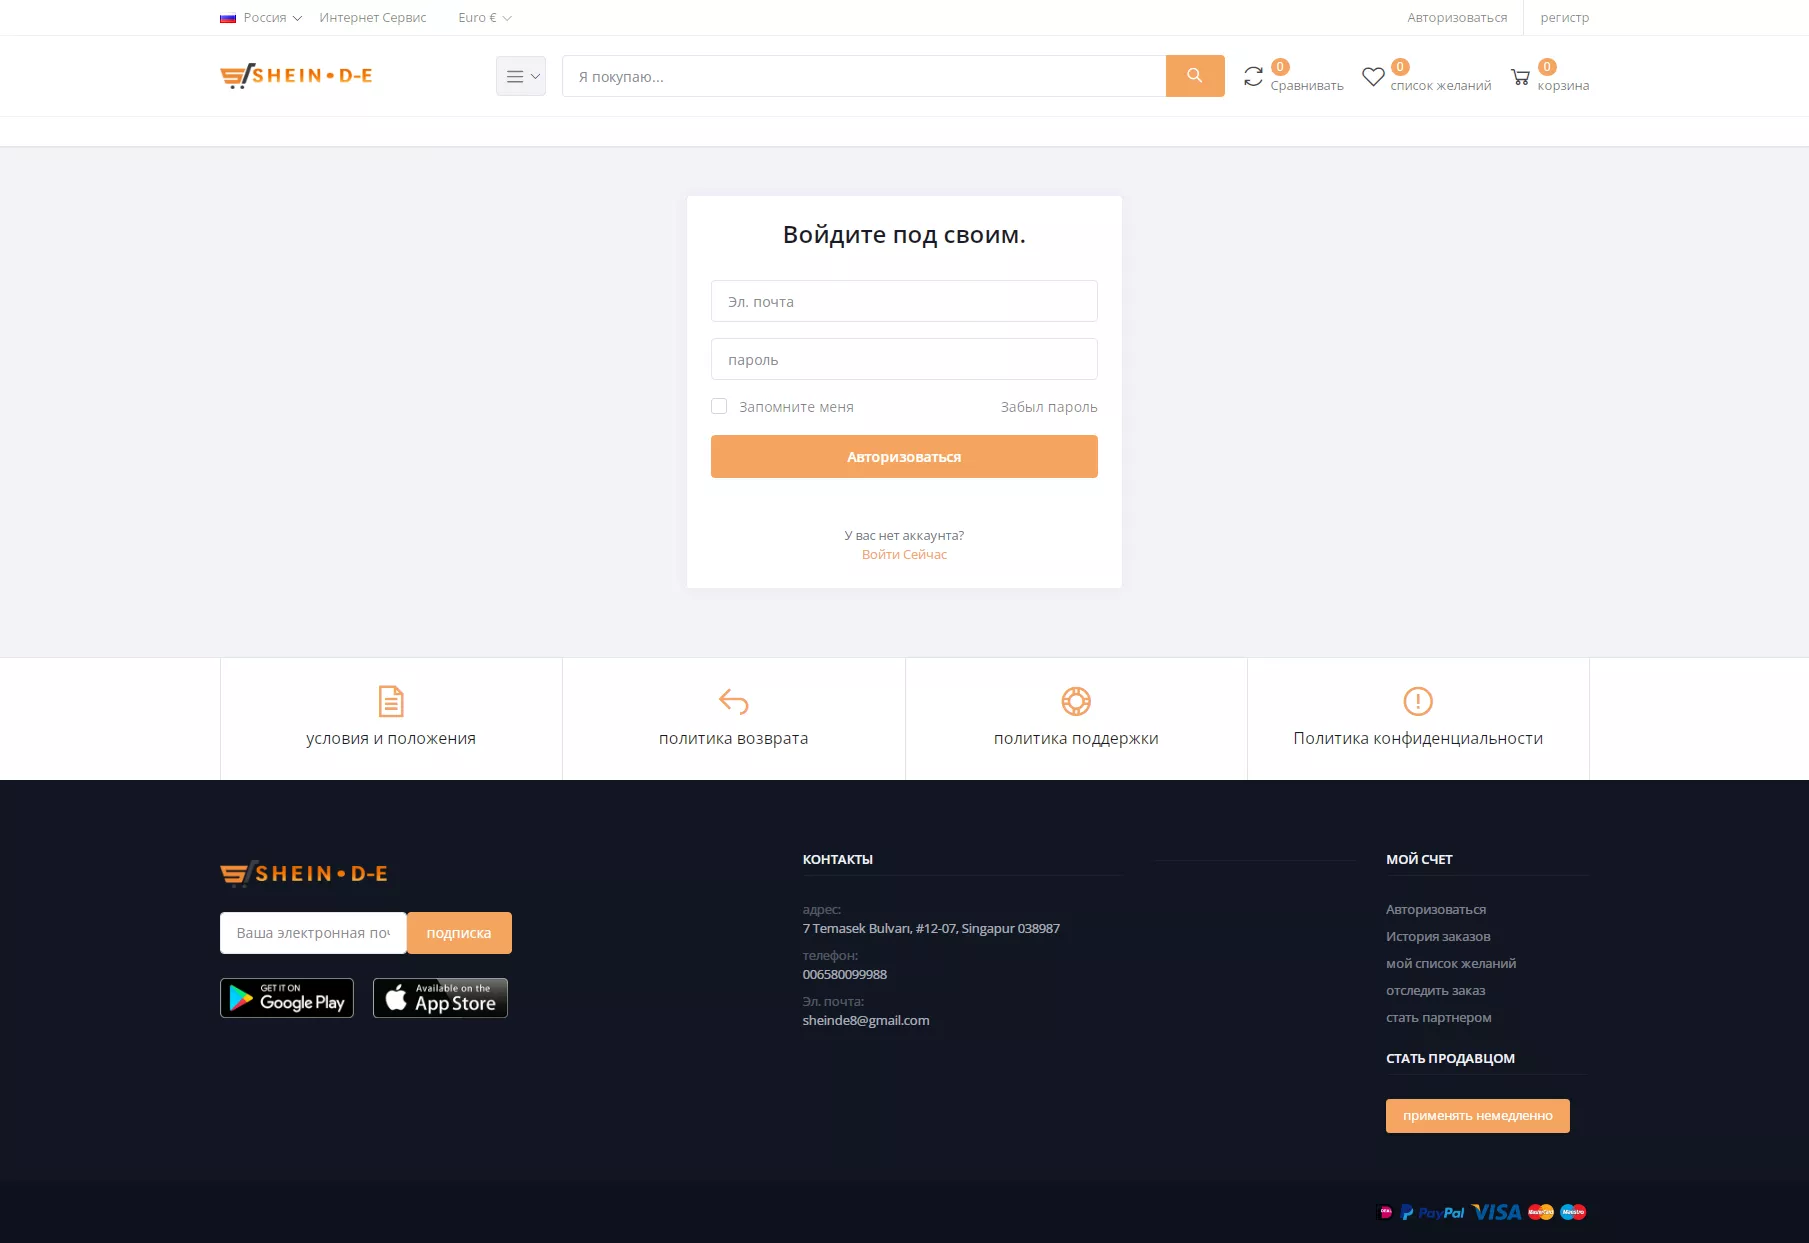Click the 'Эл. почта' email field
The height and width of the screenshot is (1243, 1809).
point(904,301)
